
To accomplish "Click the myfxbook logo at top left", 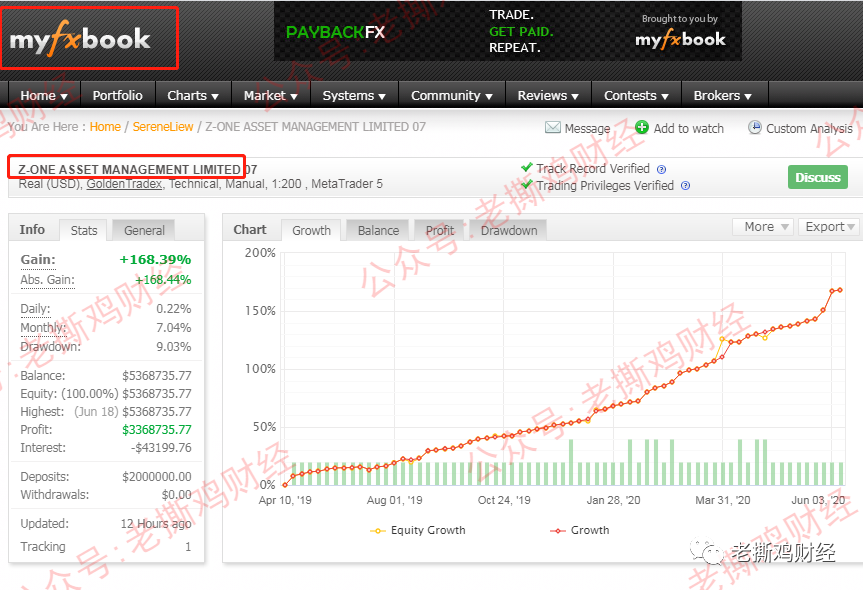I will tap(80, 39).
